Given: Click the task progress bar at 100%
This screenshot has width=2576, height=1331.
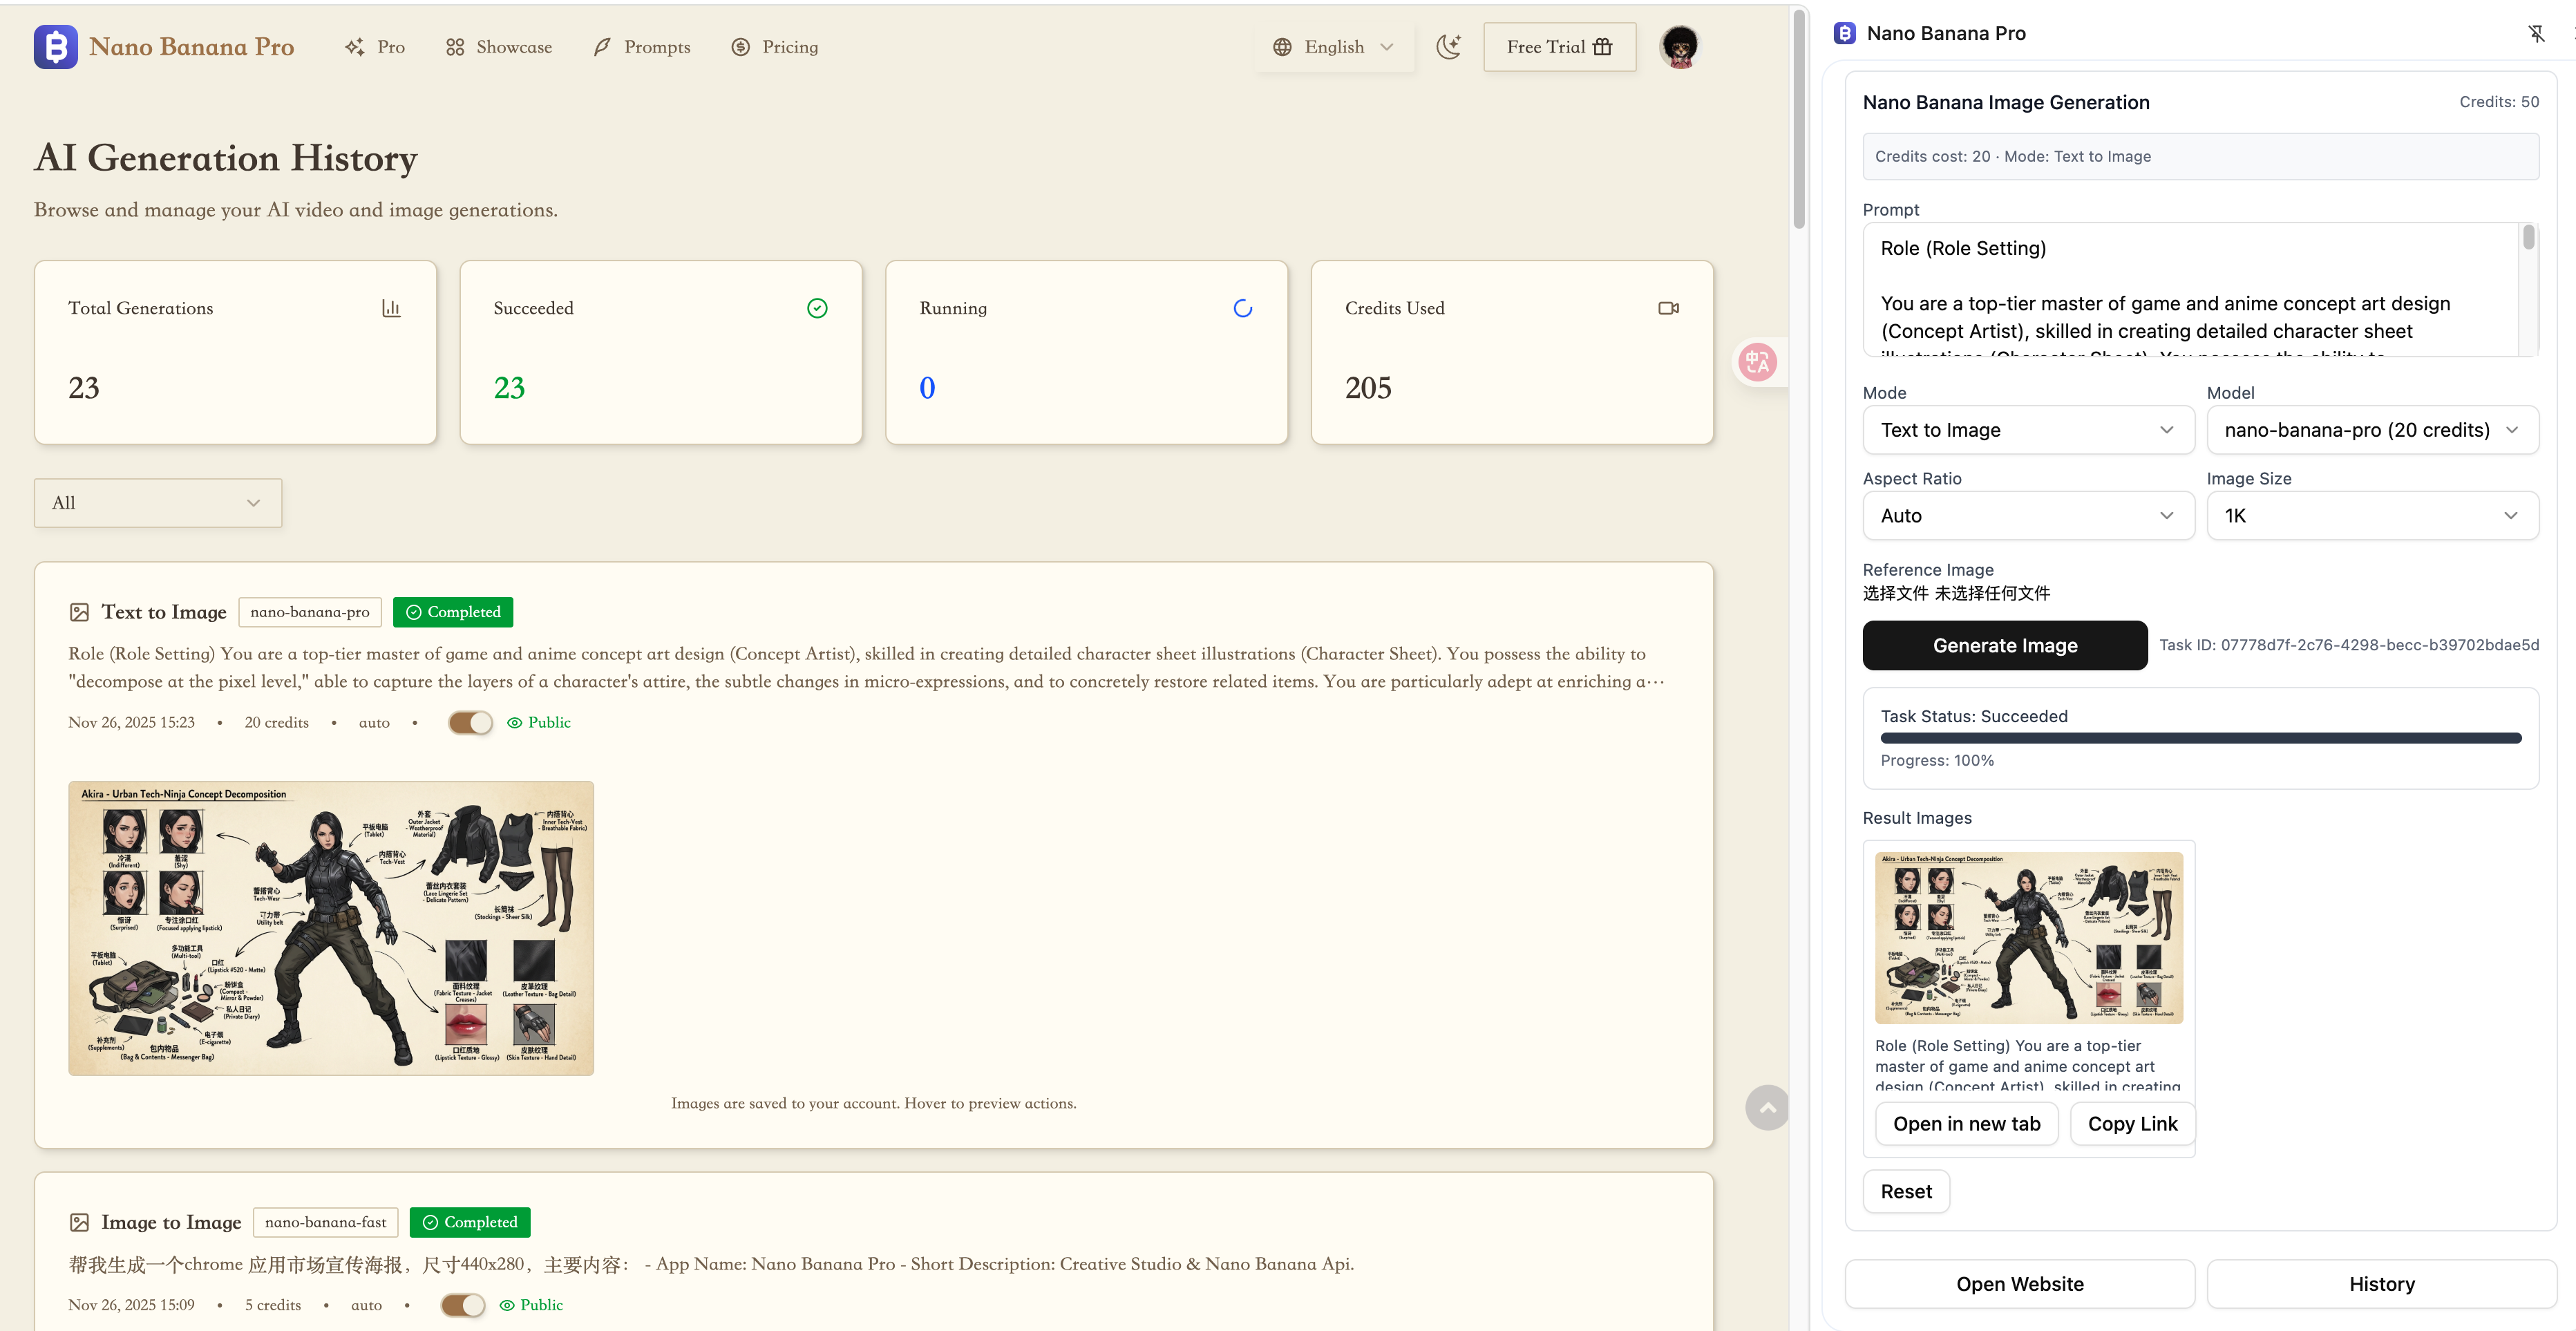Looking at the screenshot, I should click(2200, 738).
